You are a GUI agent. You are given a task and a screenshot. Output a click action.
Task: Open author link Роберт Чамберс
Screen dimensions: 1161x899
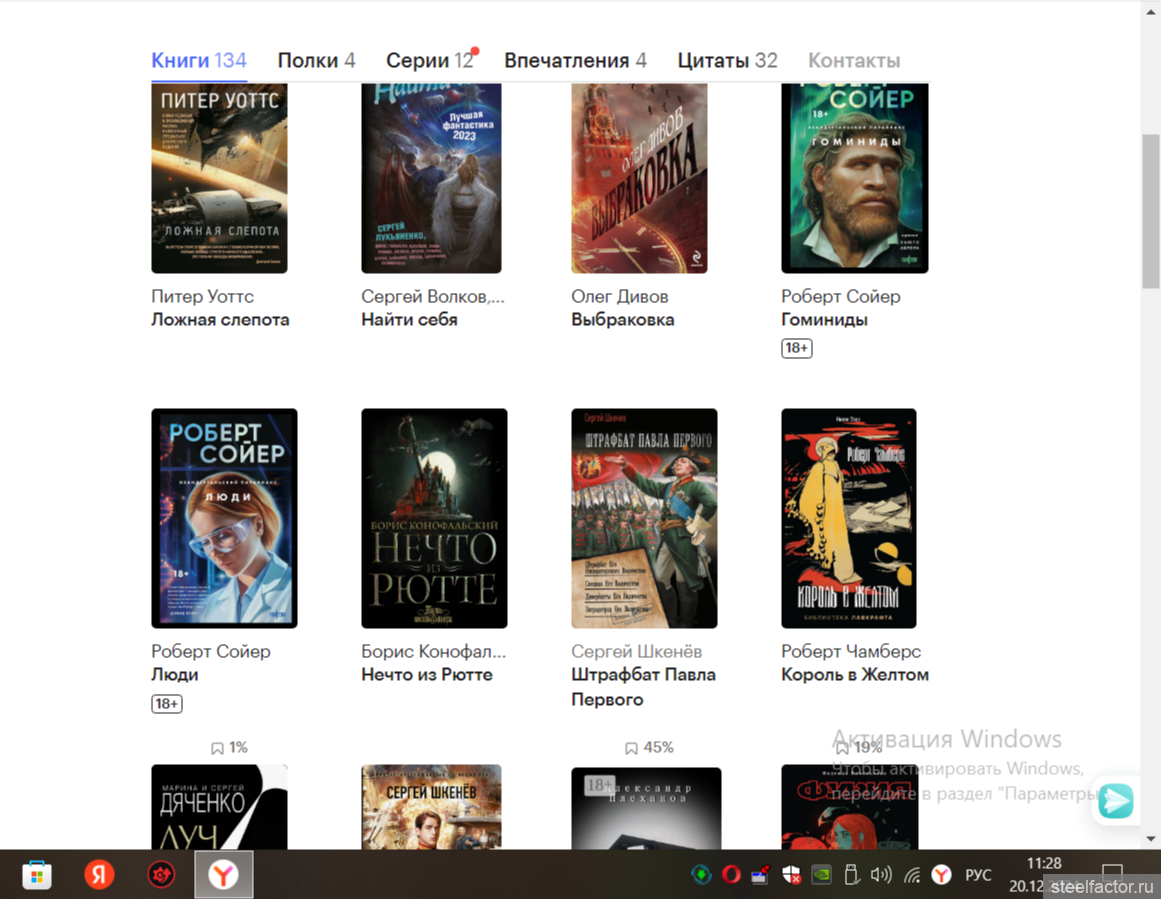click(851, 652)
